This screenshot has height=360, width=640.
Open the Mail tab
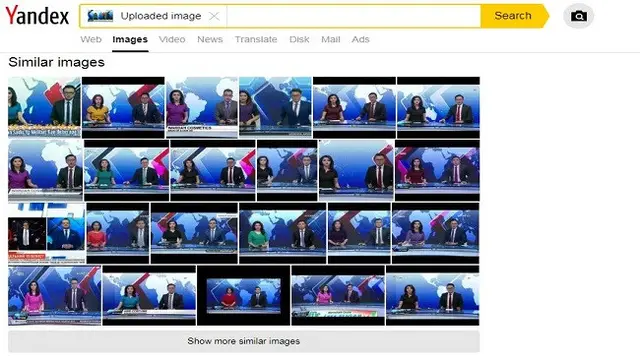pos(331,40)
